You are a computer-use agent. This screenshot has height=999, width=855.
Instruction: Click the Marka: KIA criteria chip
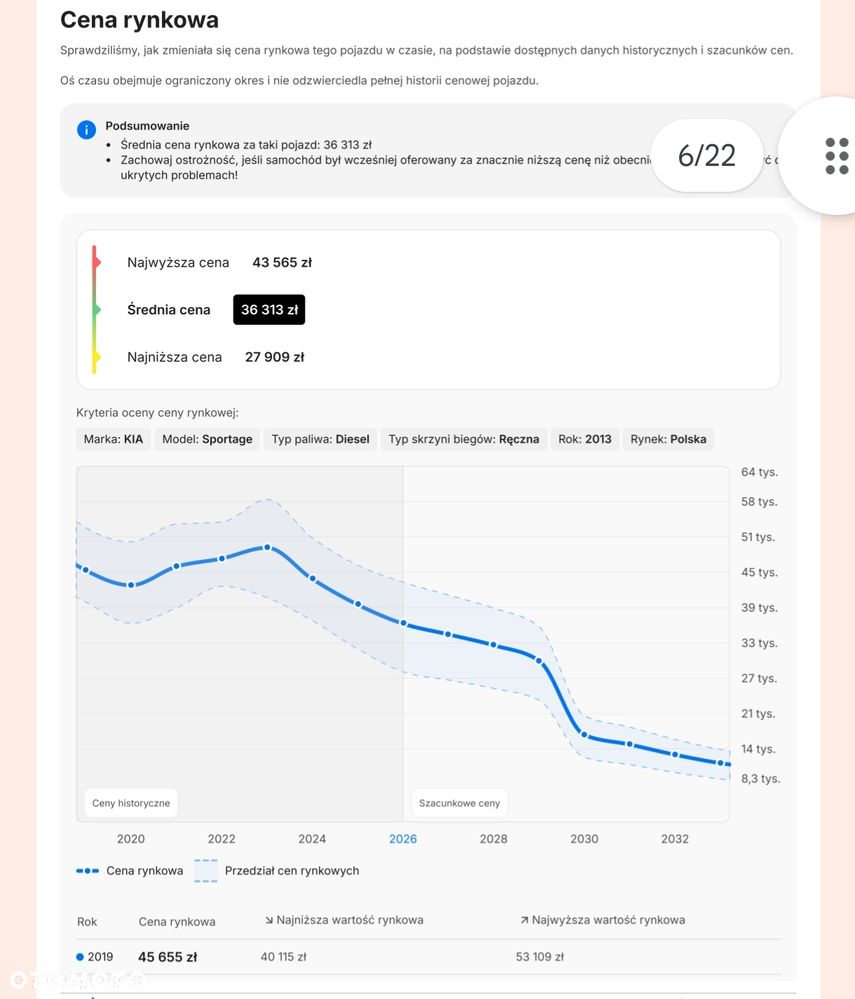(113, 439)
